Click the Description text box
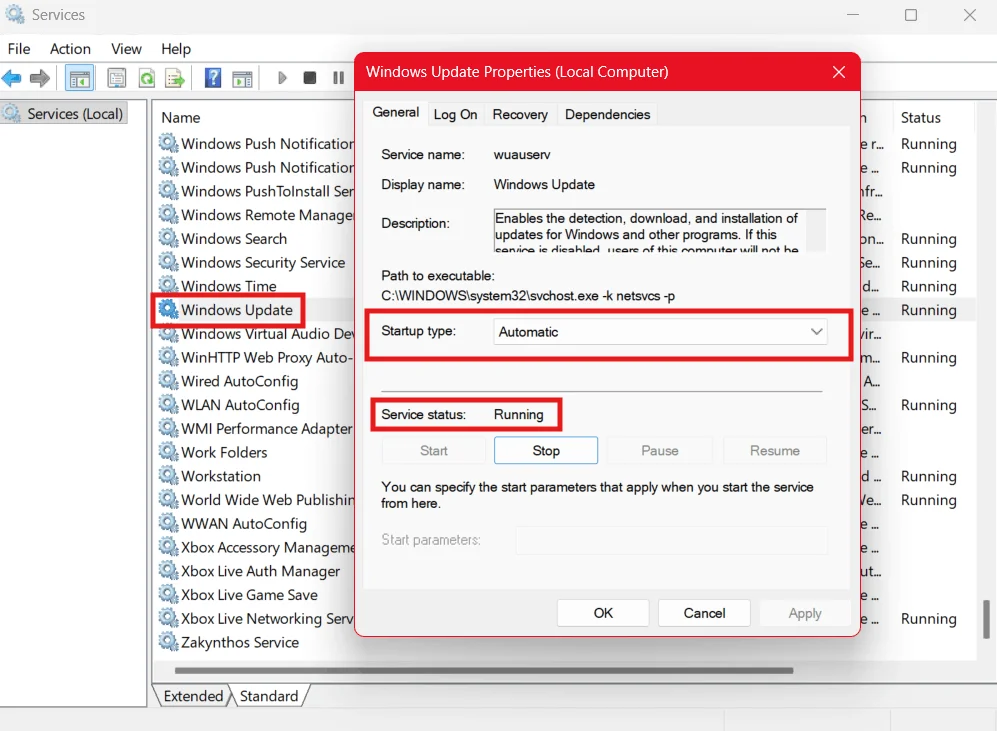 (659, 230)
